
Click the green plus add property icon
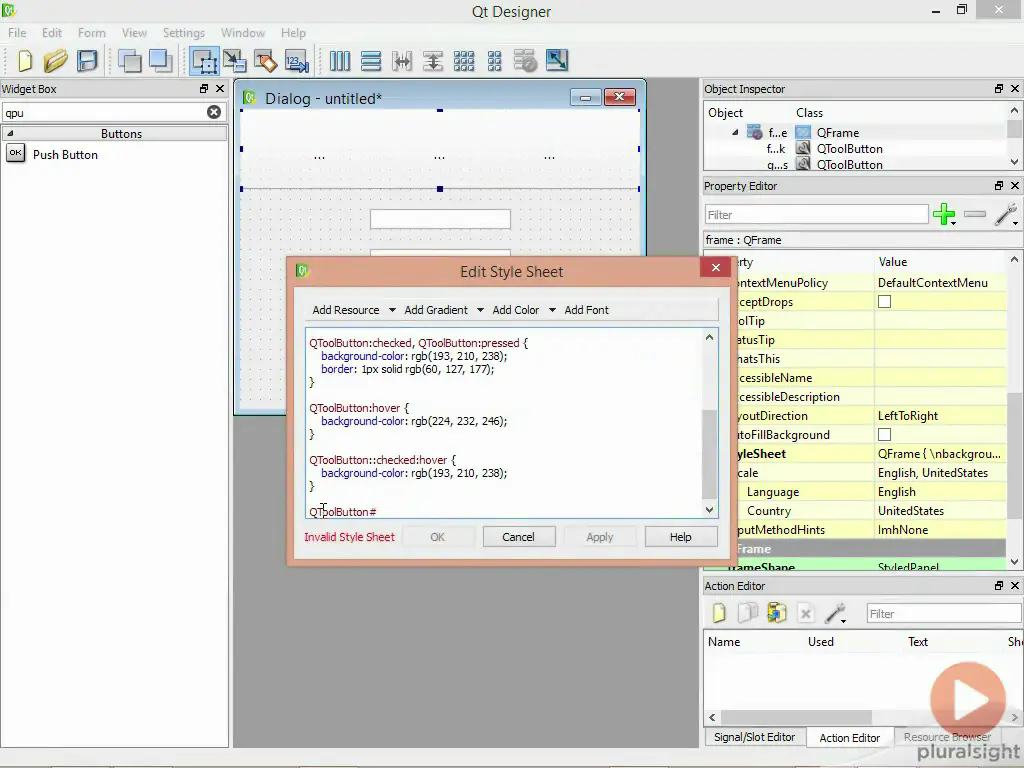point(943,214)
